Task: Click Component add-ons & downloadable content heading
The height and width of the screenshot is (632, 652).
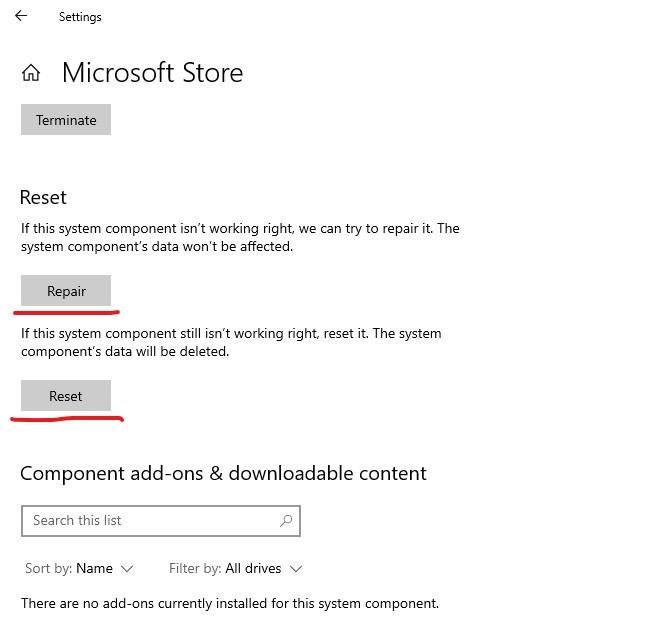Action: tap(223, 473)
